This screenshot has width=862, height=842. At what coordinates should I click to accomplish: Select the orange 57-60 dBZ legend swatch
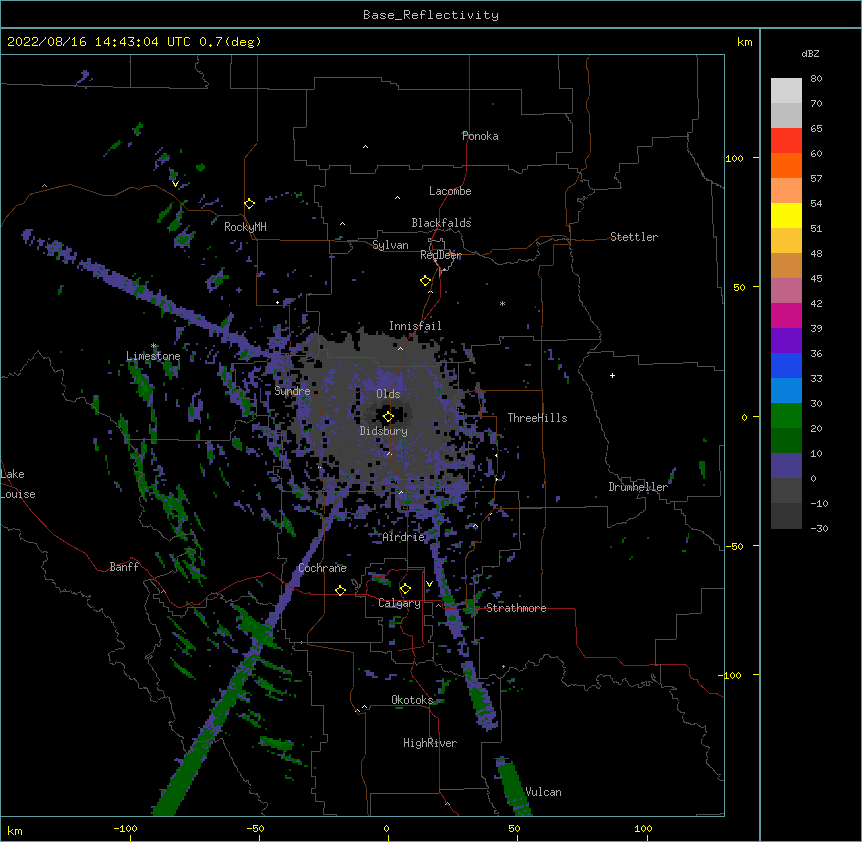pos(786,165)
